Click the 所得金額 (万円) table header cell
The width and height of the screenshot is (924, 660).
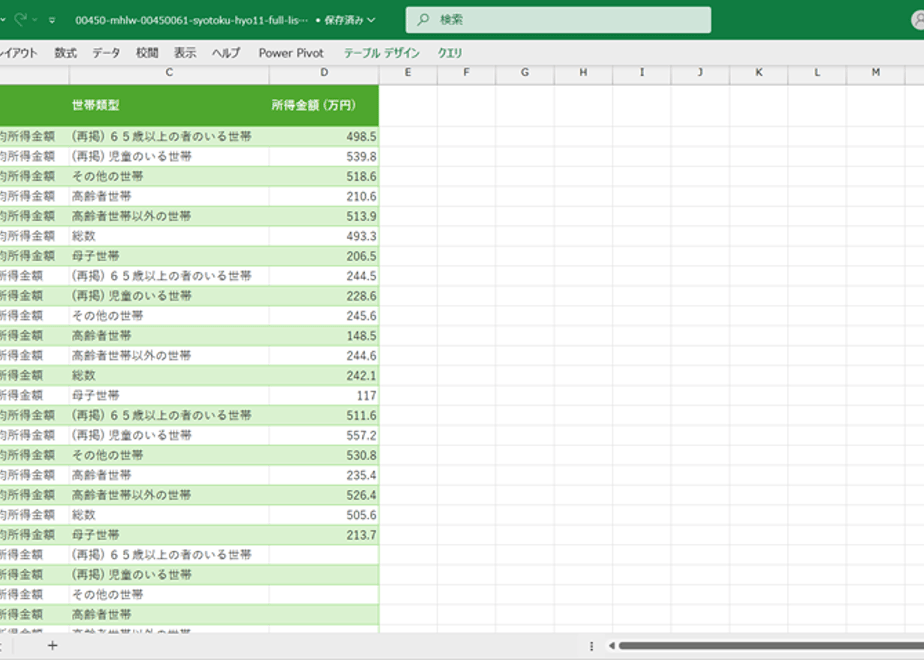pyautogui.click(x=324, y=105)
